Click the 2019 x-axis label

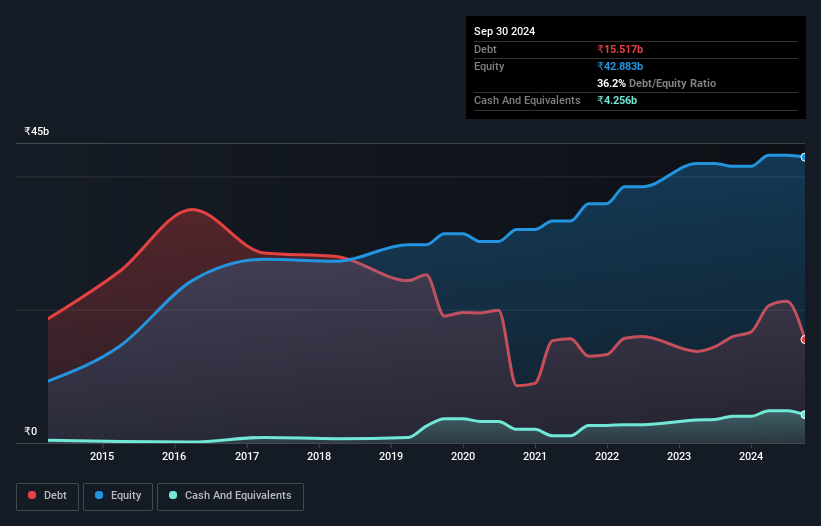pos(391,456)
